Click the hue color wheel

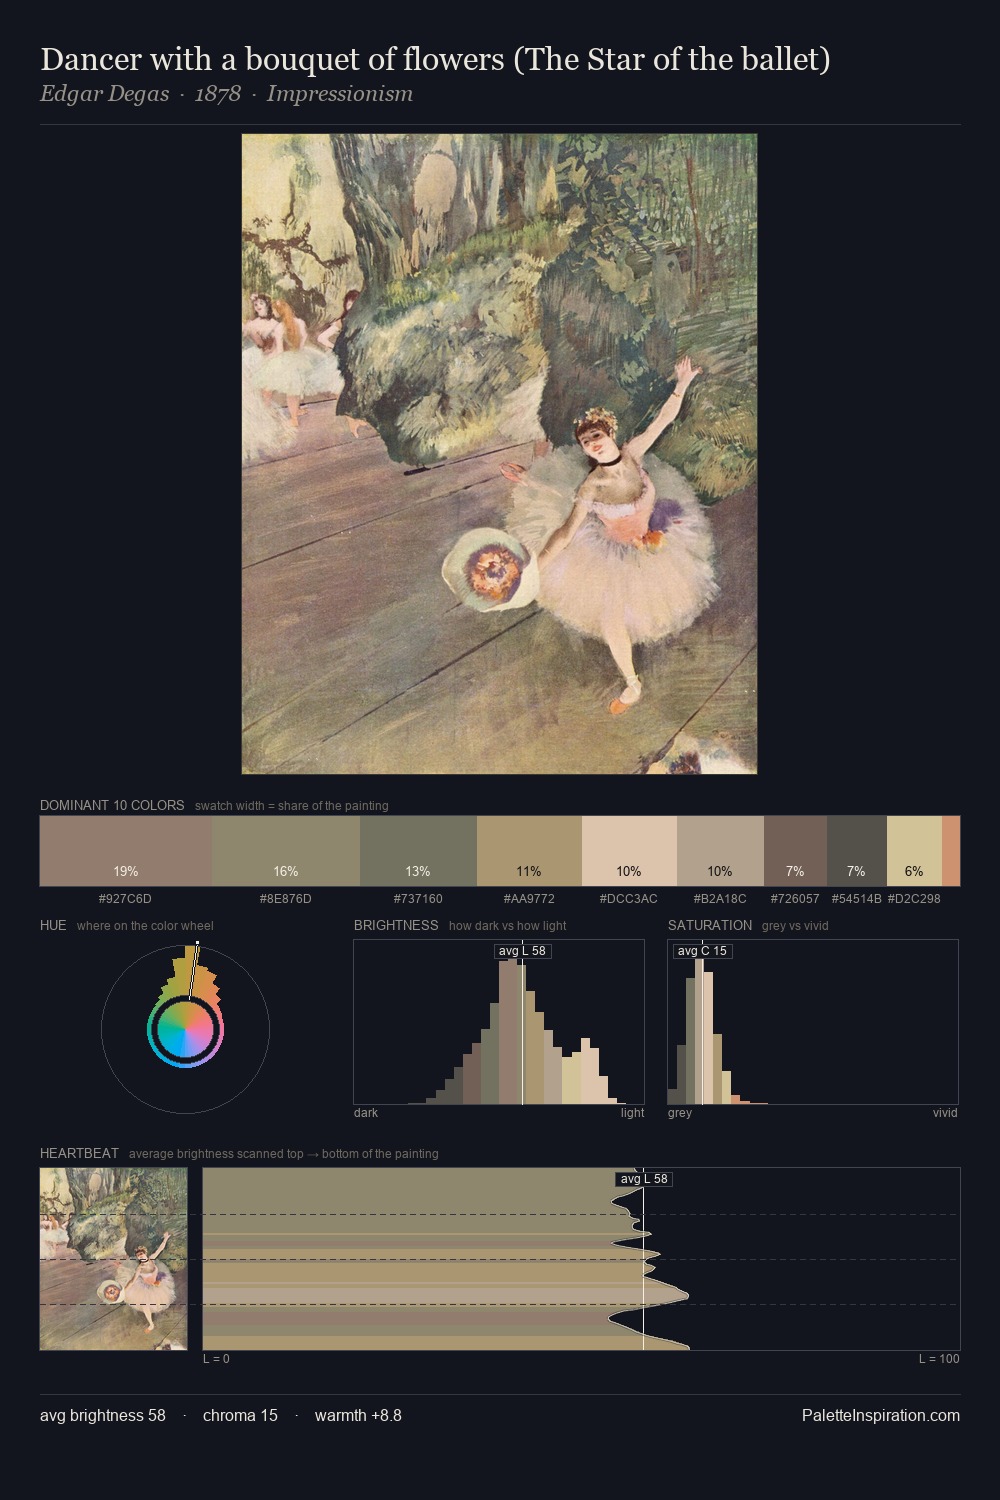pos(185,1028)
